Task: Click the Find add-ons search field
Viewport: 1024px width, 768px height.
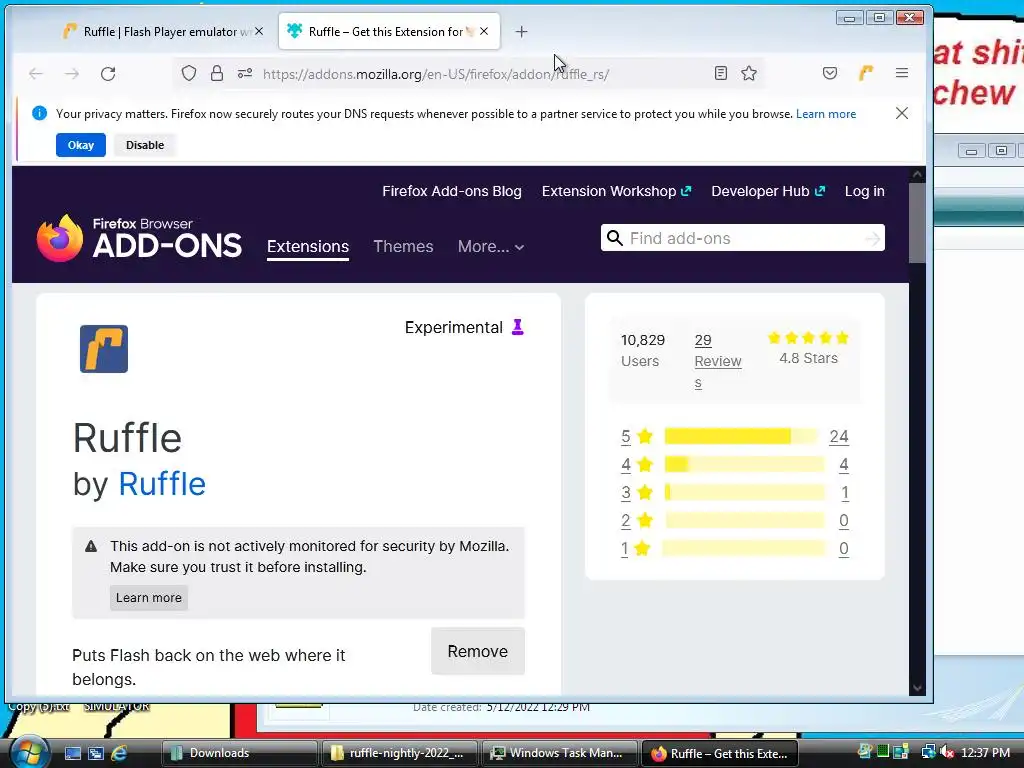Action: pos(743,238)
